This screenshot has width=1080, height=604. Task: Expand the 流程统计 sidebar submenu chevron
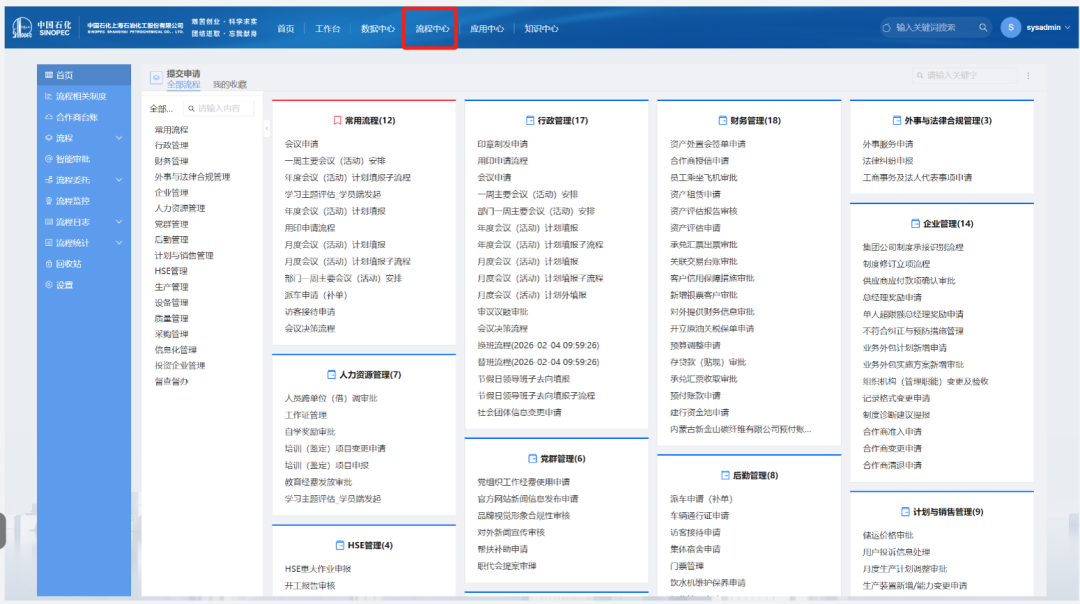pyautogui.click(x=119, y=243)
